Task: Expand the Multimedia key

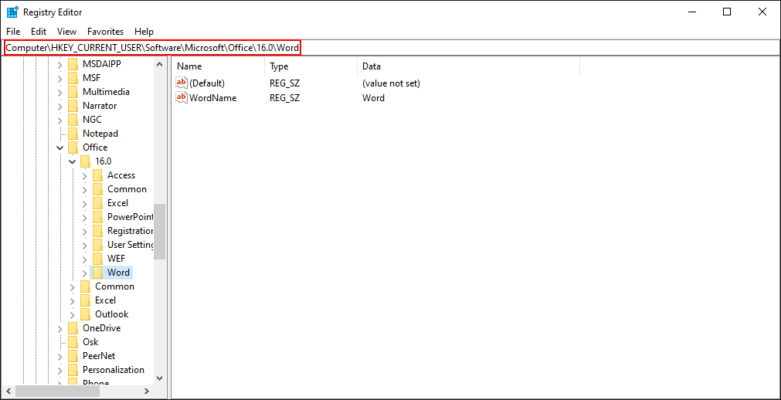Action: [60, 92]
